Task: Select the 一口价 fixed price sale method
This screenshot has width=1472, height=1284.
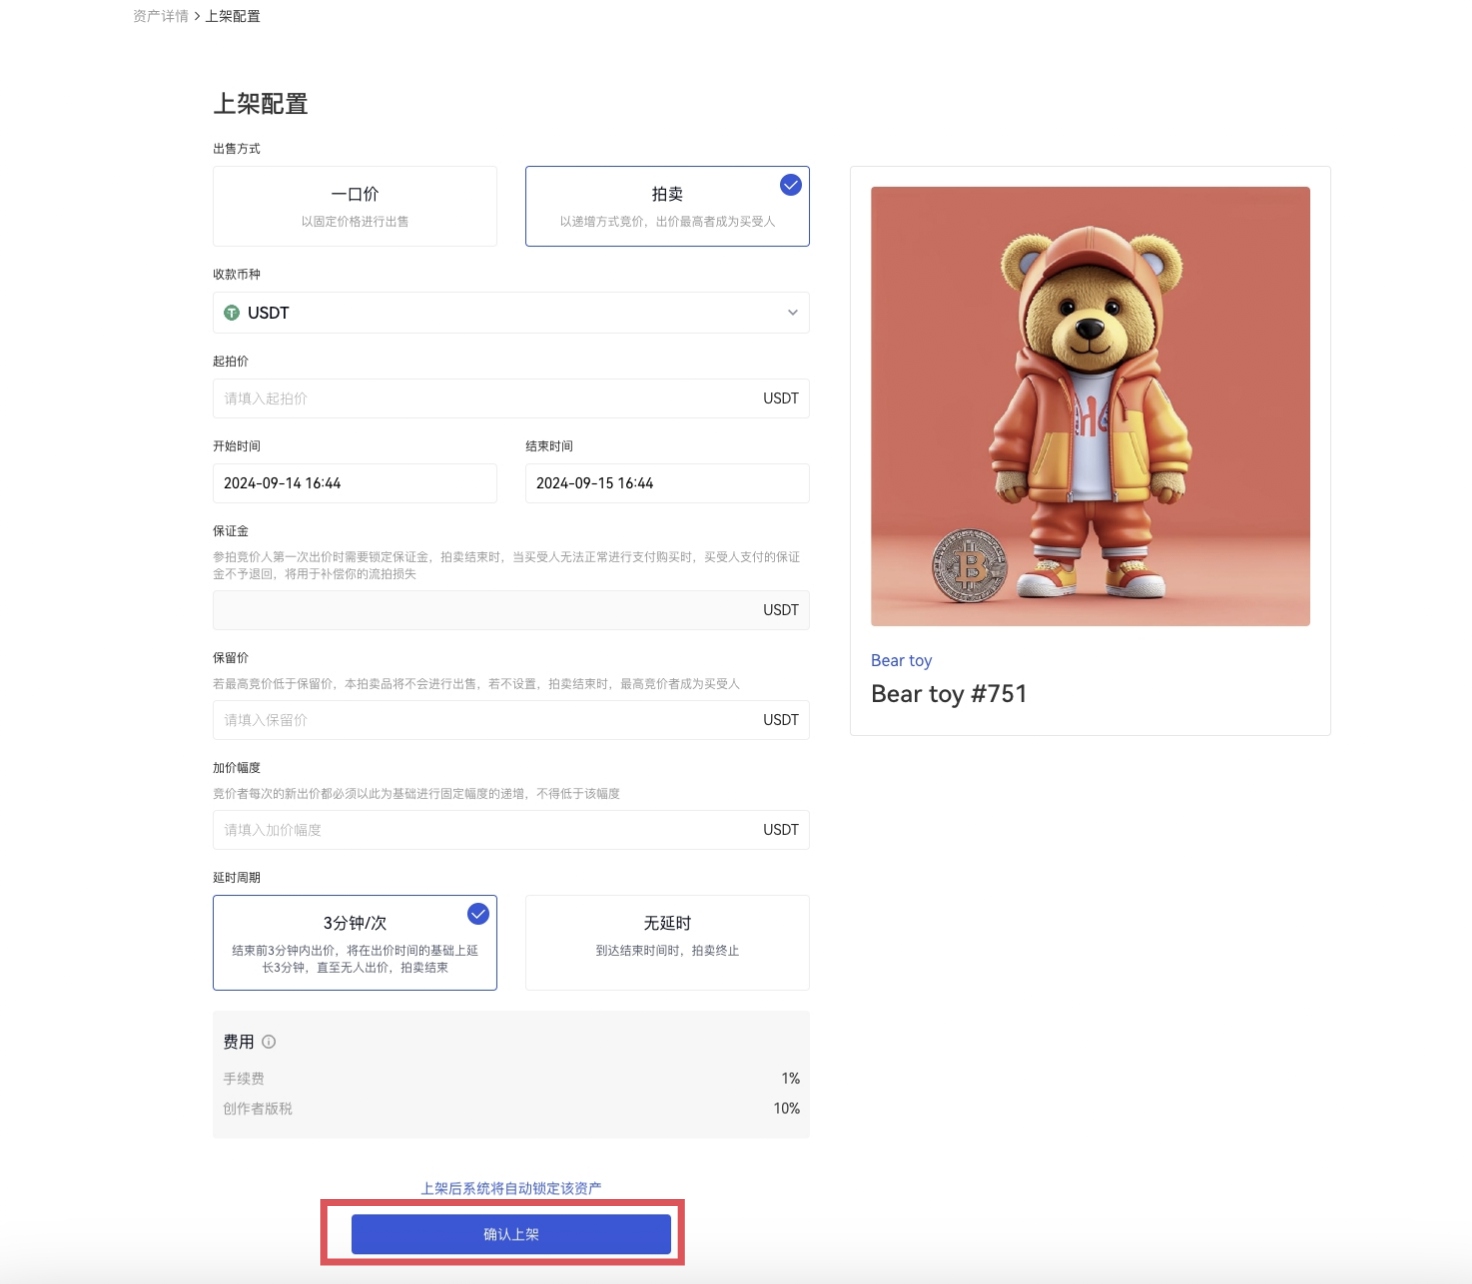Action: [355, 206]
